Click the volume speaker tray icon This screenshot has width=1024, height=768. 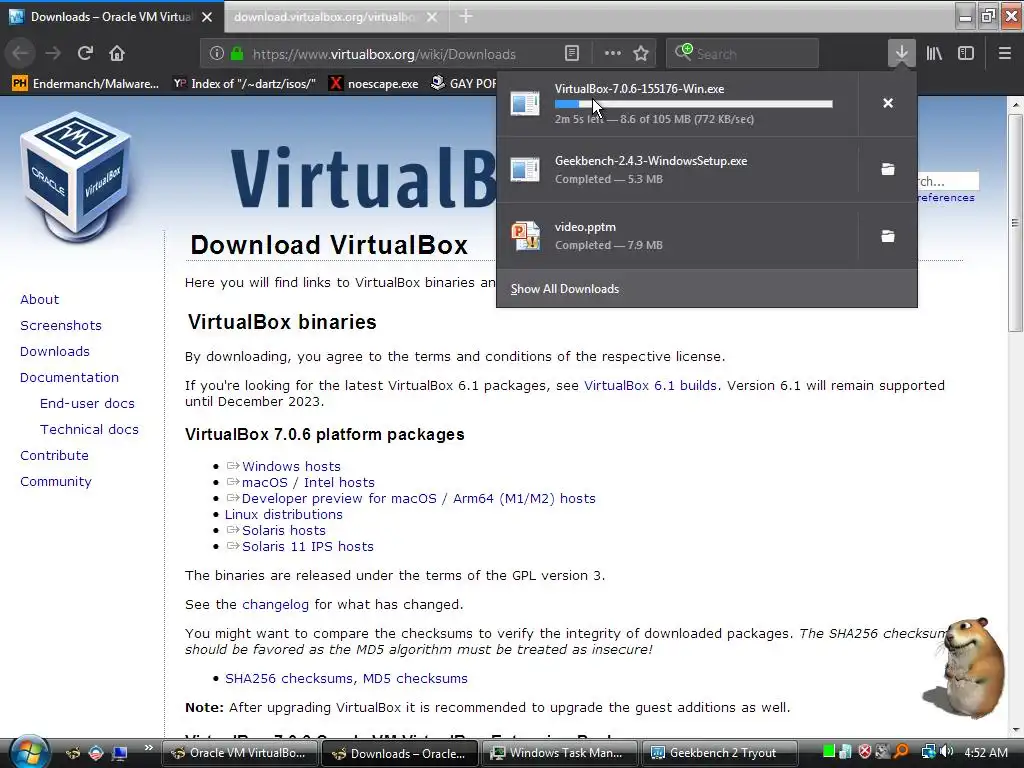946,752
